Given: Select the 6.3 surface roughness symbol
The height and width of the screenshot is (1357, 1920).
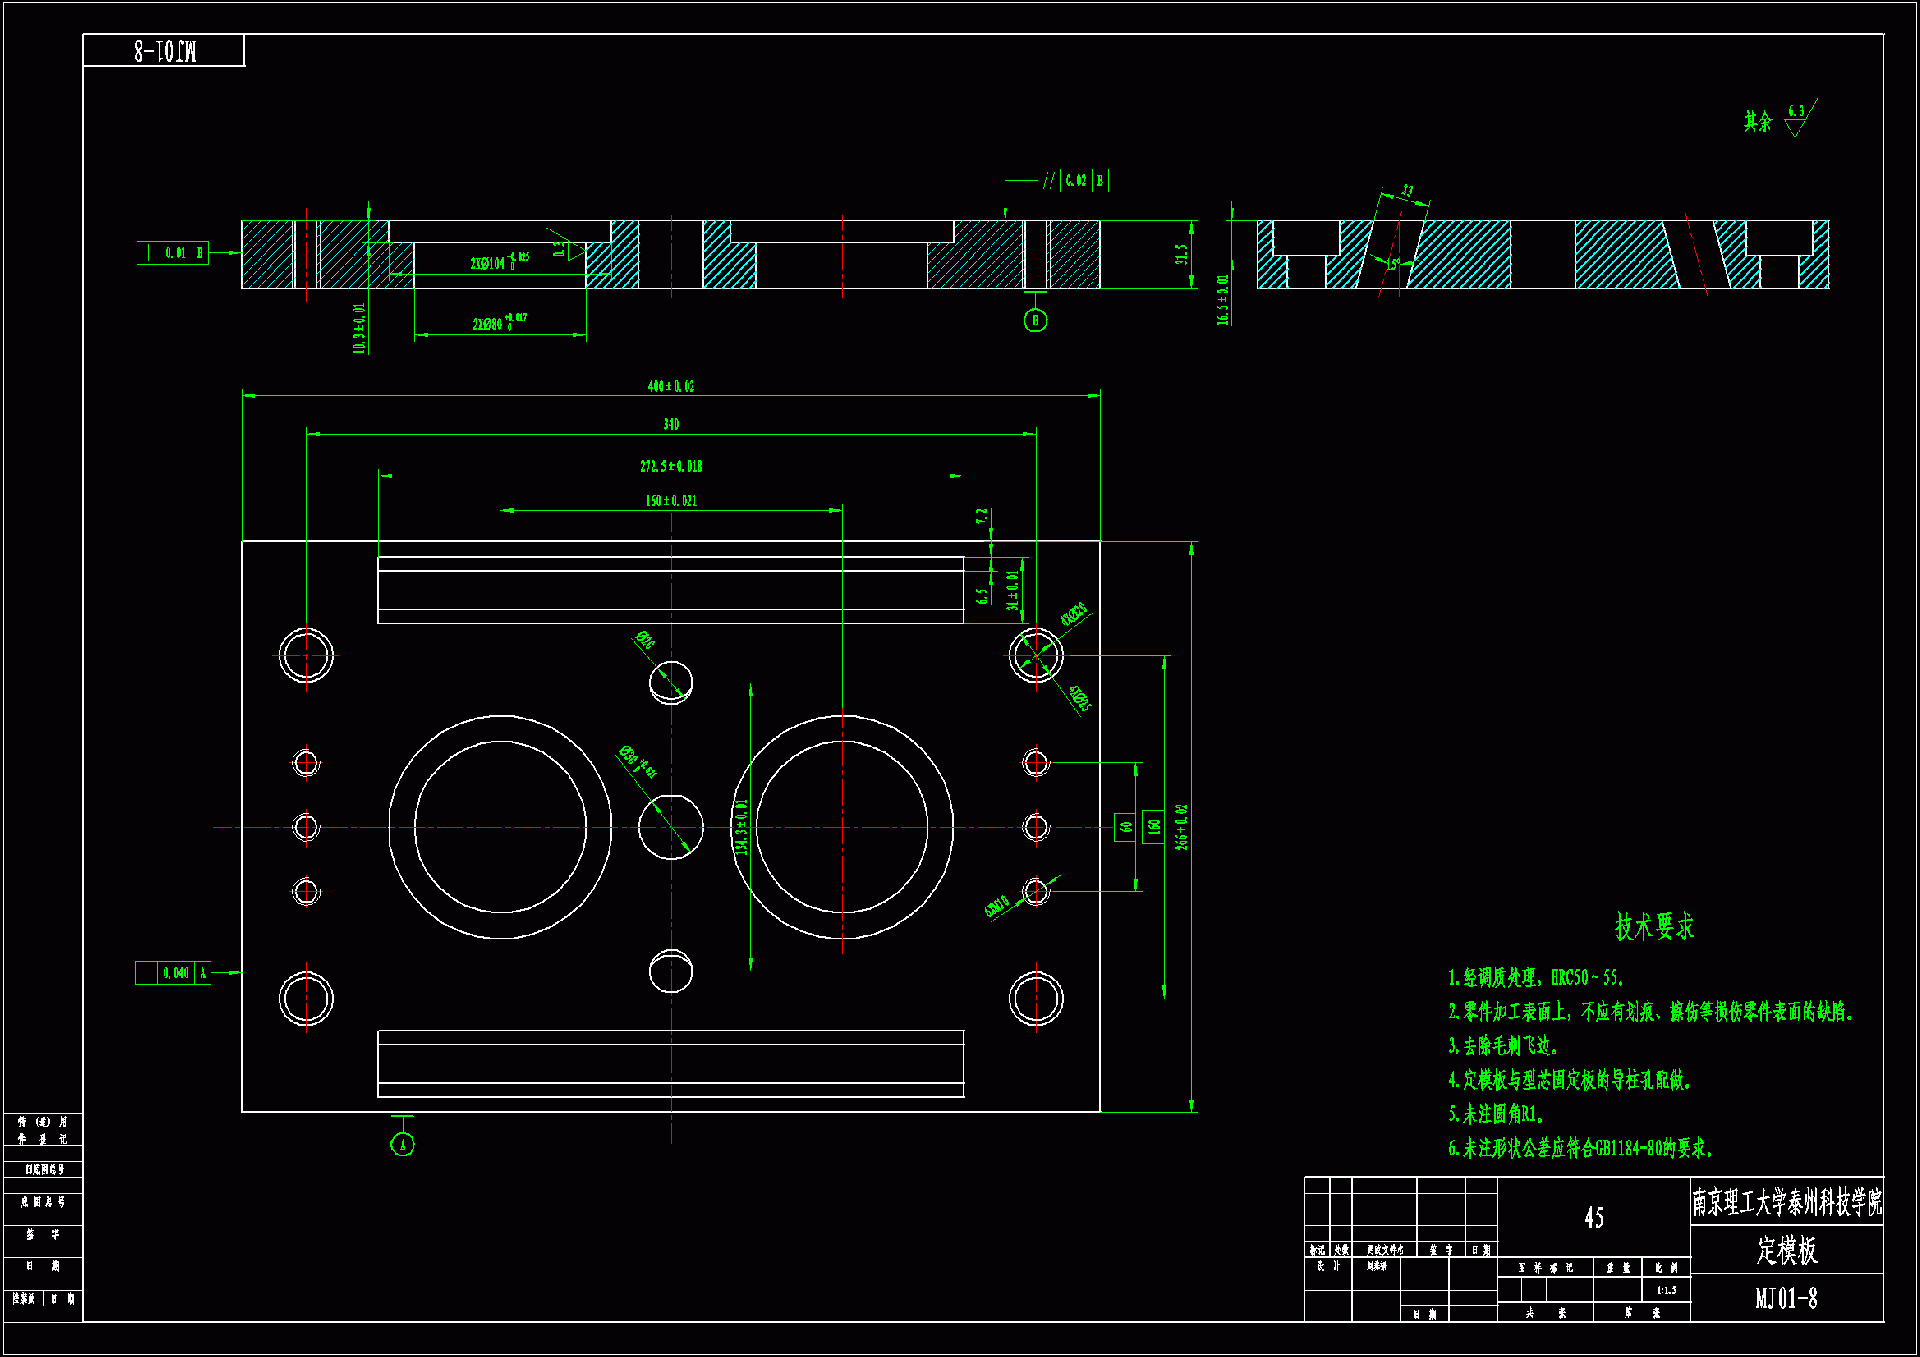Looking at the screenshot, I should 1798,119.
